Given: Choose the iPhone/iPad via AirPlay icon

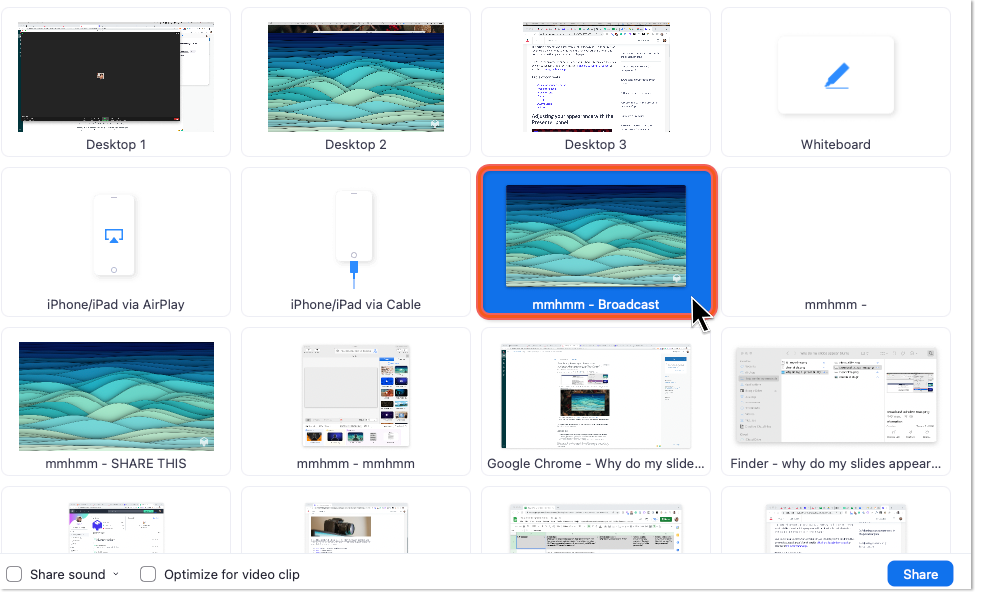Looking at the screenshot, I should [x=114, y=235].
